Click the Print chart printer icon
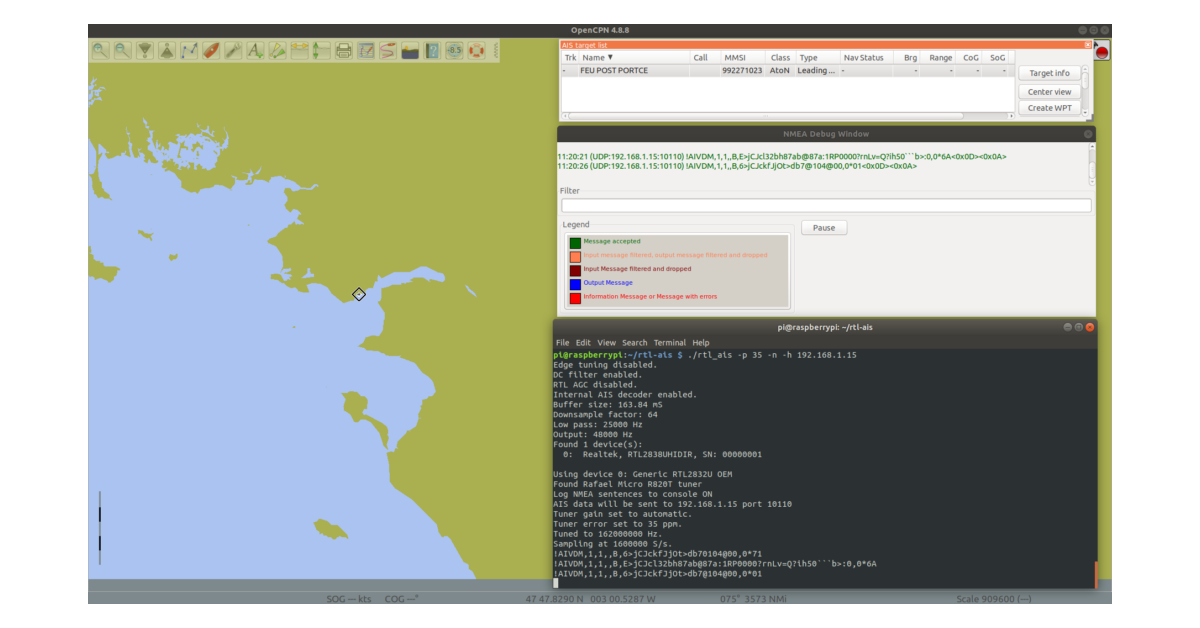1200x628 pixels. [343, 50]
